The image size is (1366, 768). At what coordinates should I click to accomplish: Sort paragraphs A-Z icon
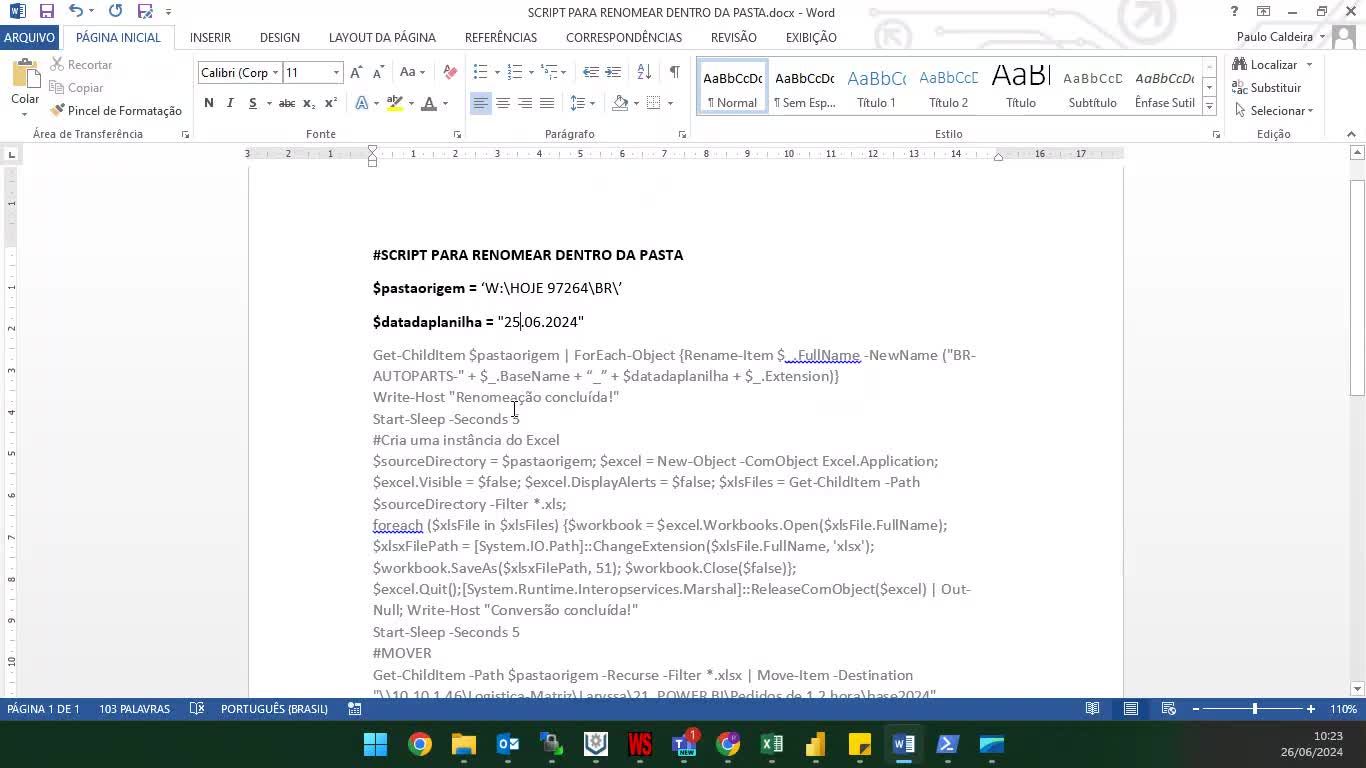[x=644, y=72]
